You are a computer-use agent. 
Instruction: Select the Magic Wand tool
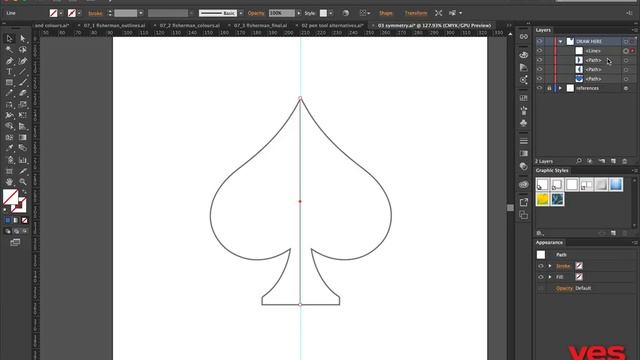(x=9, y=49)
